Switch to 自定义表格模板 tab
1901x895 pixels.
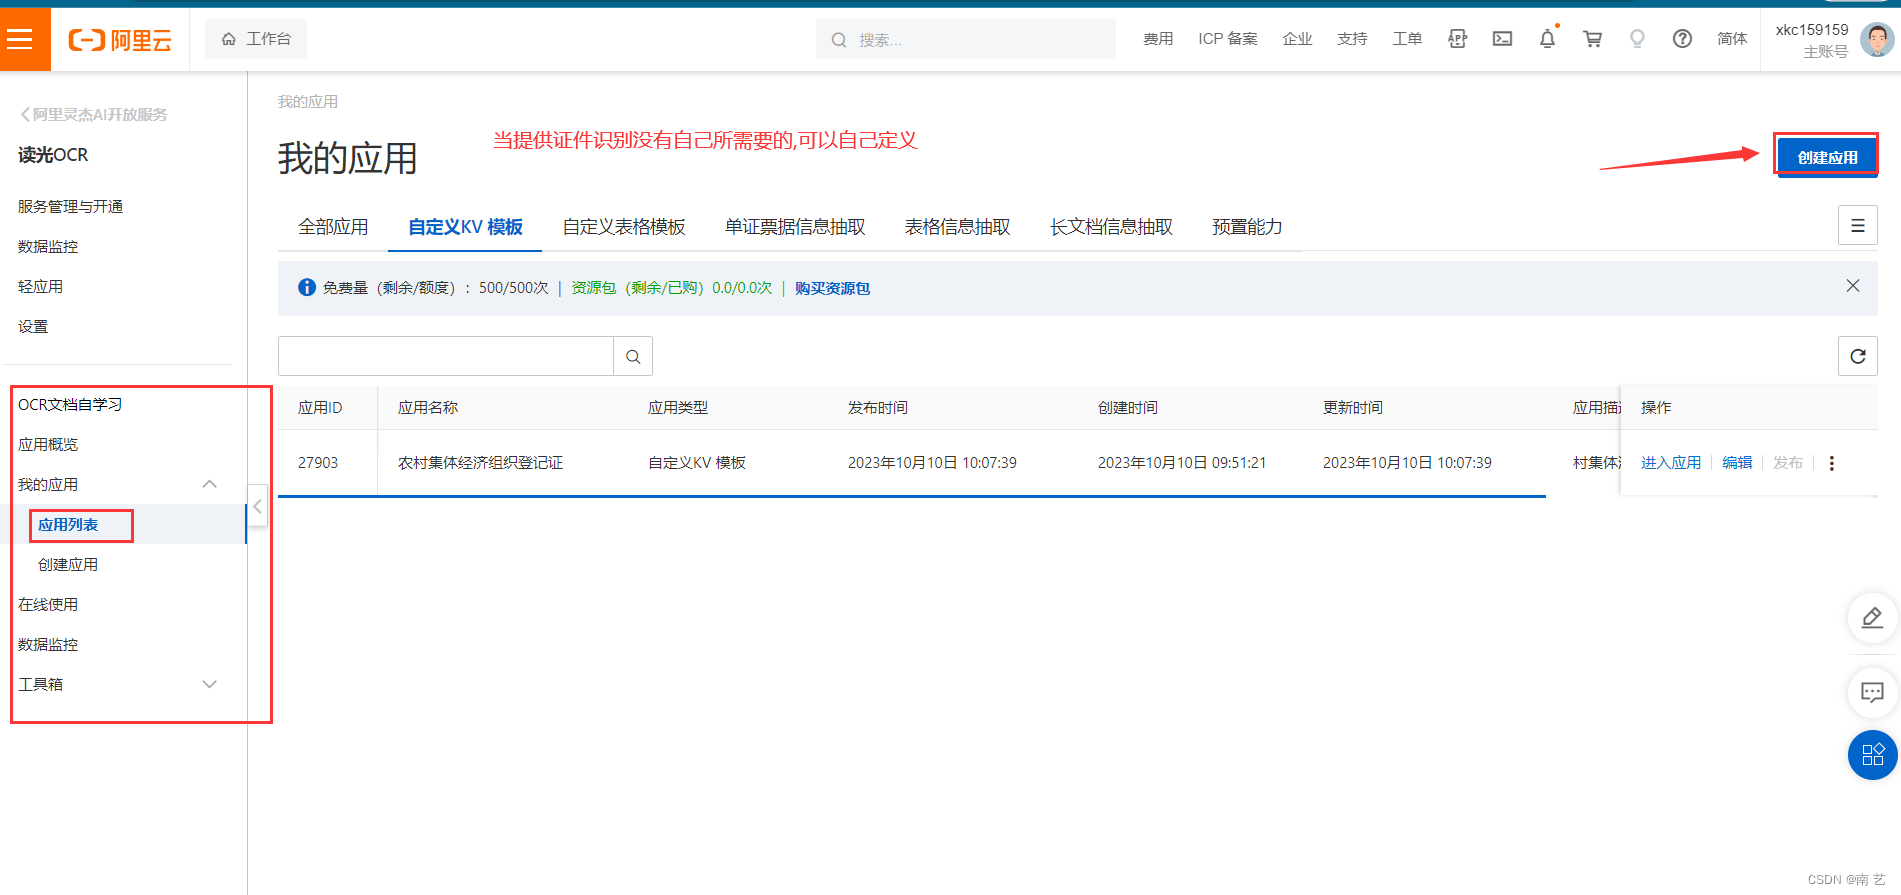click(624, 227)
